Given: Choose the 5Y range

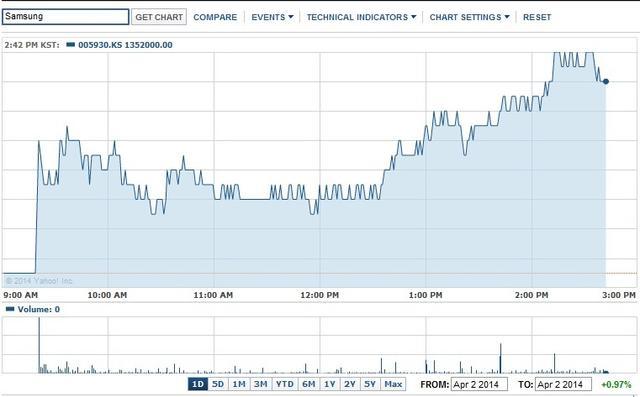Looking at the screenshot, I should click(370, 384).
